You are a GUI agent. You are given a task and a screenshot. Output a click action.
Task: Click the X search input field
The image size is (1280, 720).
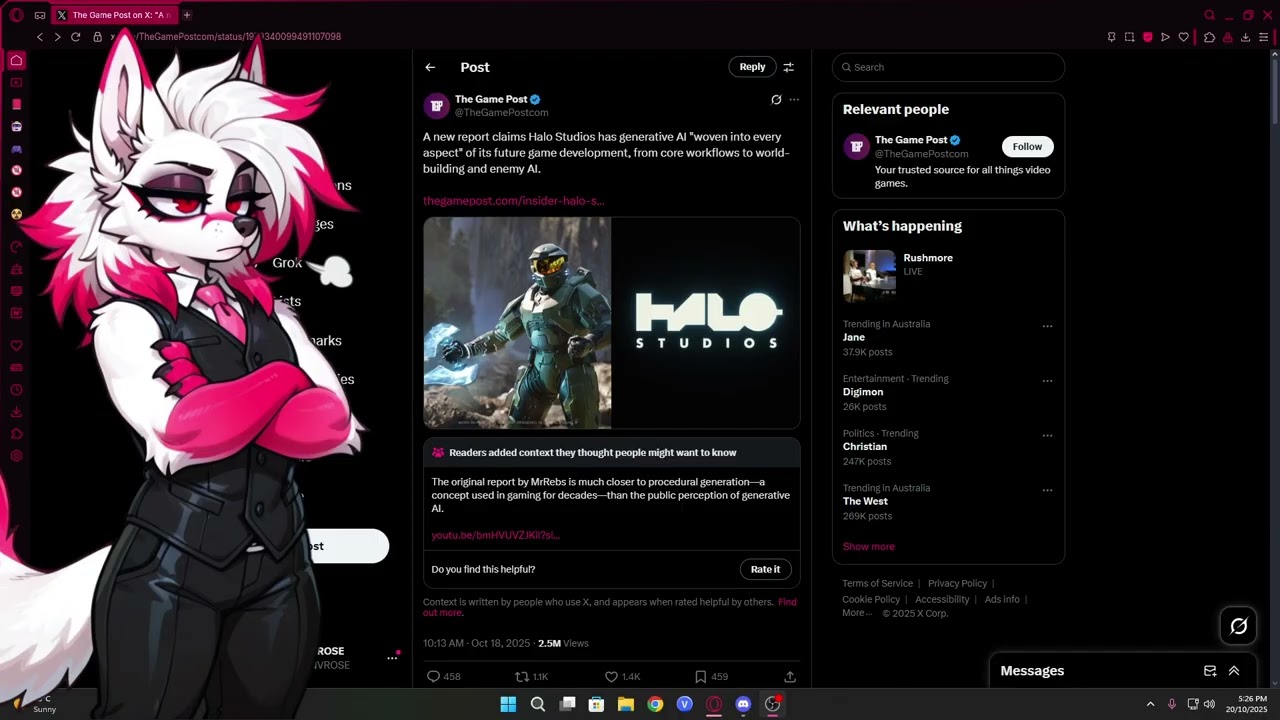point(948,67)
